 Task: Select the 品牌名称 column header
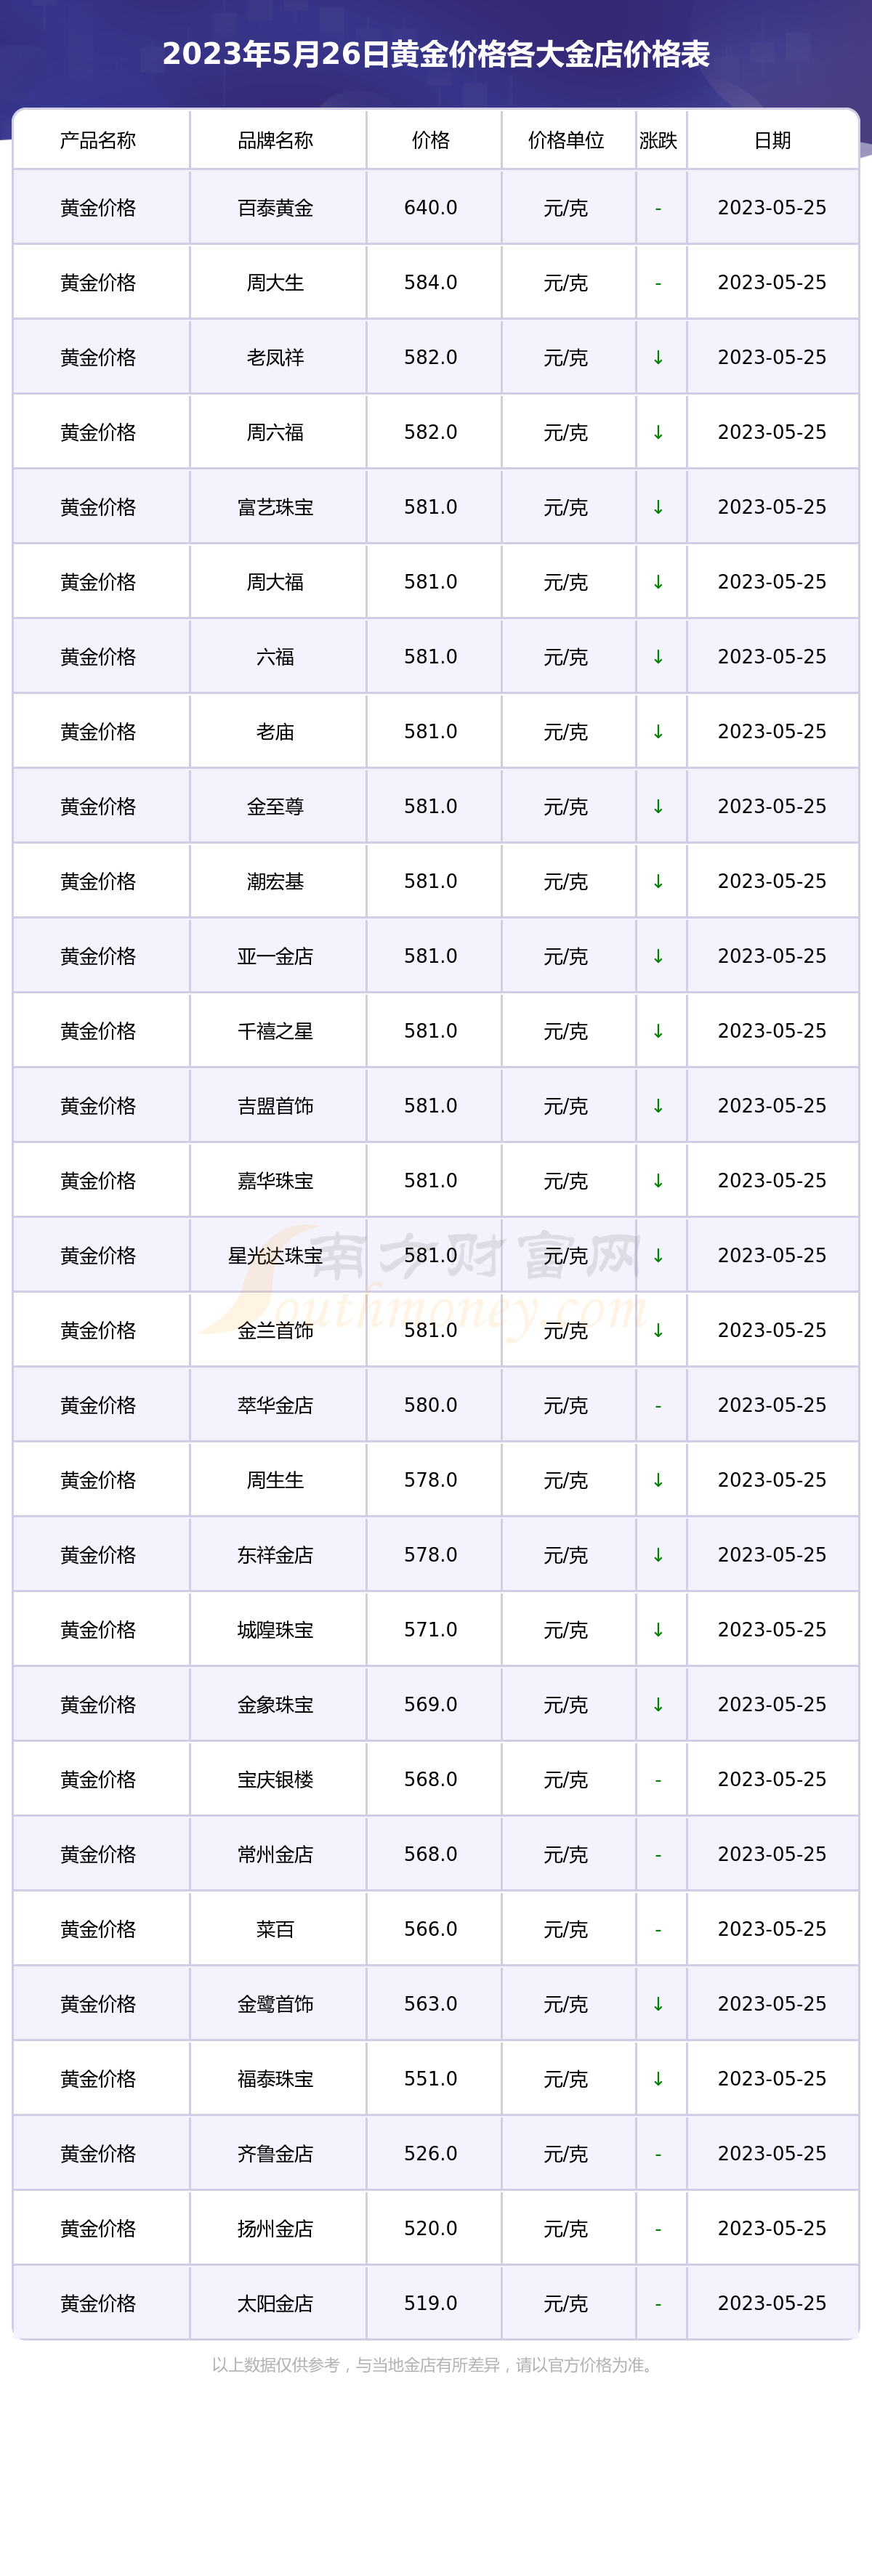click(275, 140)
